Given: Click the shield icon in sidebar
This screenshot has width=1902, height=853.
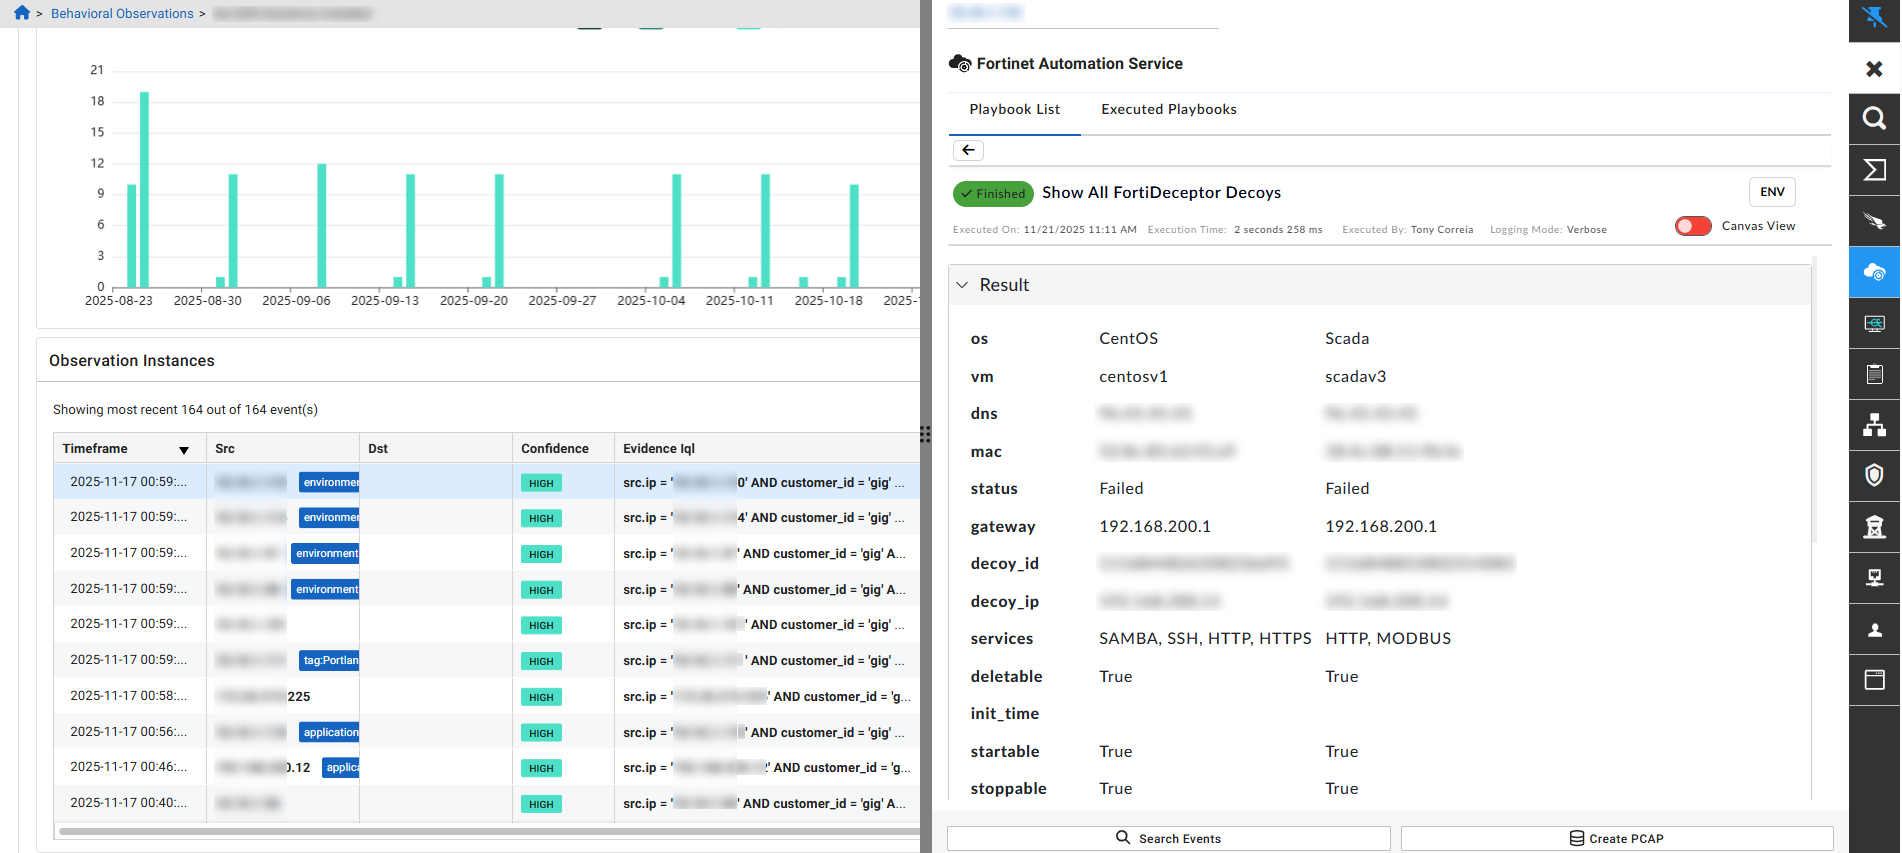Looking at the screenshot, I should 1874,475.
